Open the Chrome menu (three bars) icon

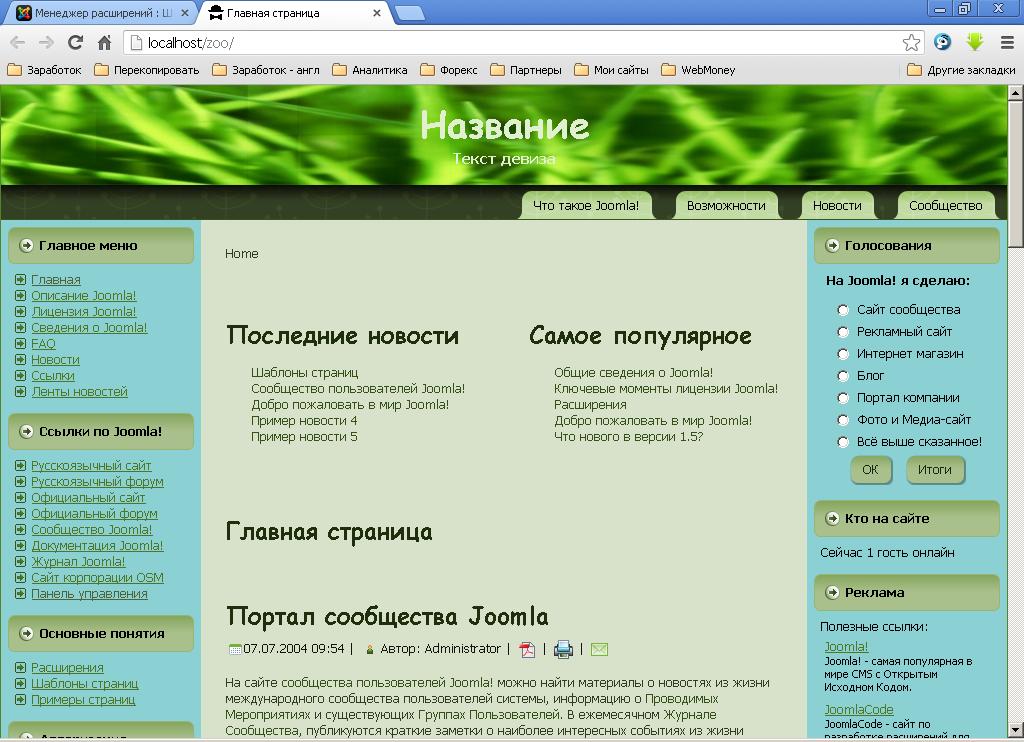tap(1008, 43)
